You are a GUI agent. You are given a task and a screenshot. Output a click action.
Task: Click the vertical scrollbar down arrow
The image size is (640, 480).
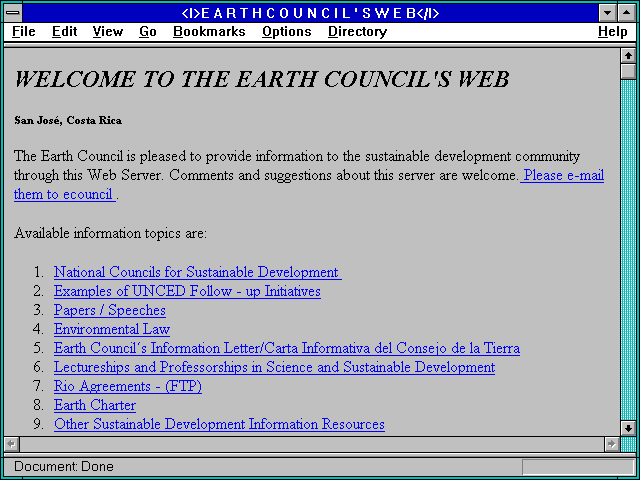pyautogui.click(x=628, y=428)
